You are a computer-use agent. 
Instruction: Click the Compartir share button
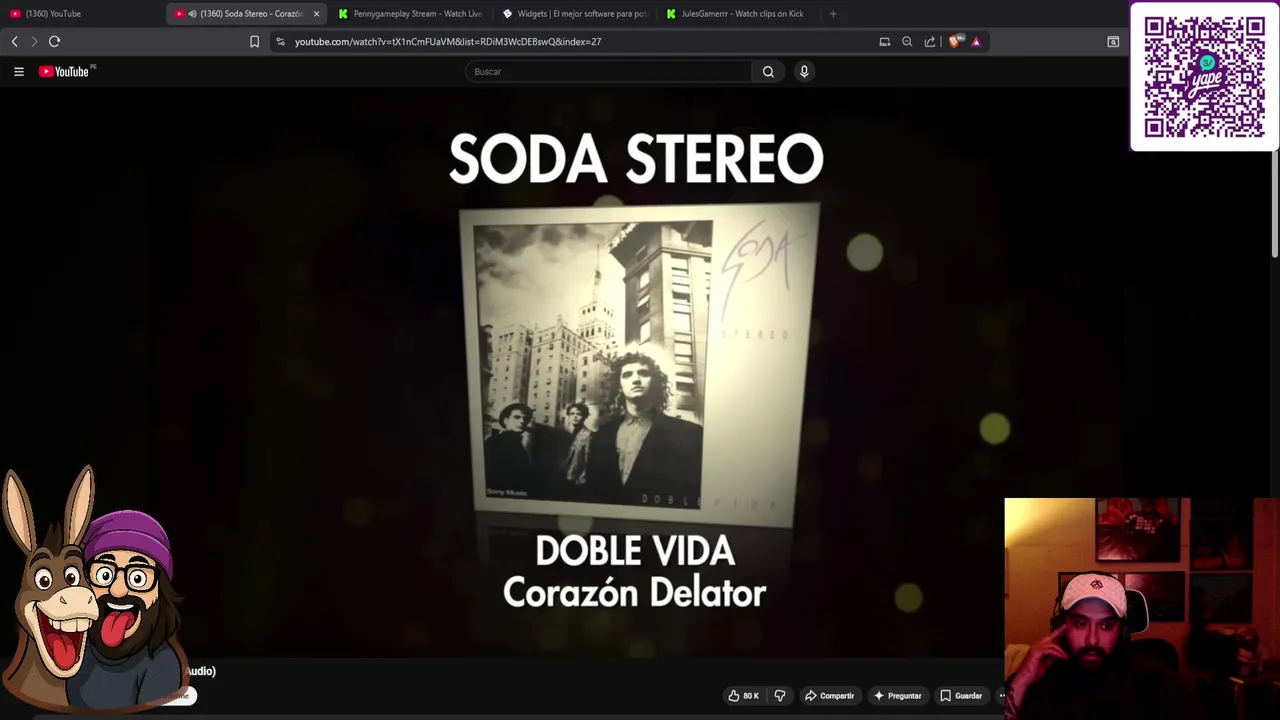(x=830, y=696)
